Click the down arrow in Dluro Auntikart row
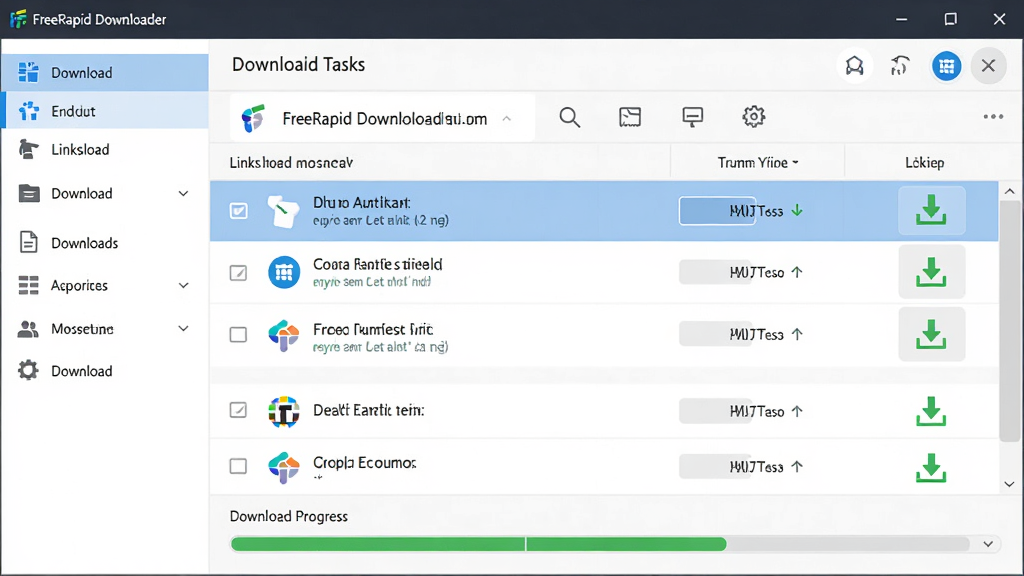The height and width of the screenshot is (576, 1024). point(797,210)
